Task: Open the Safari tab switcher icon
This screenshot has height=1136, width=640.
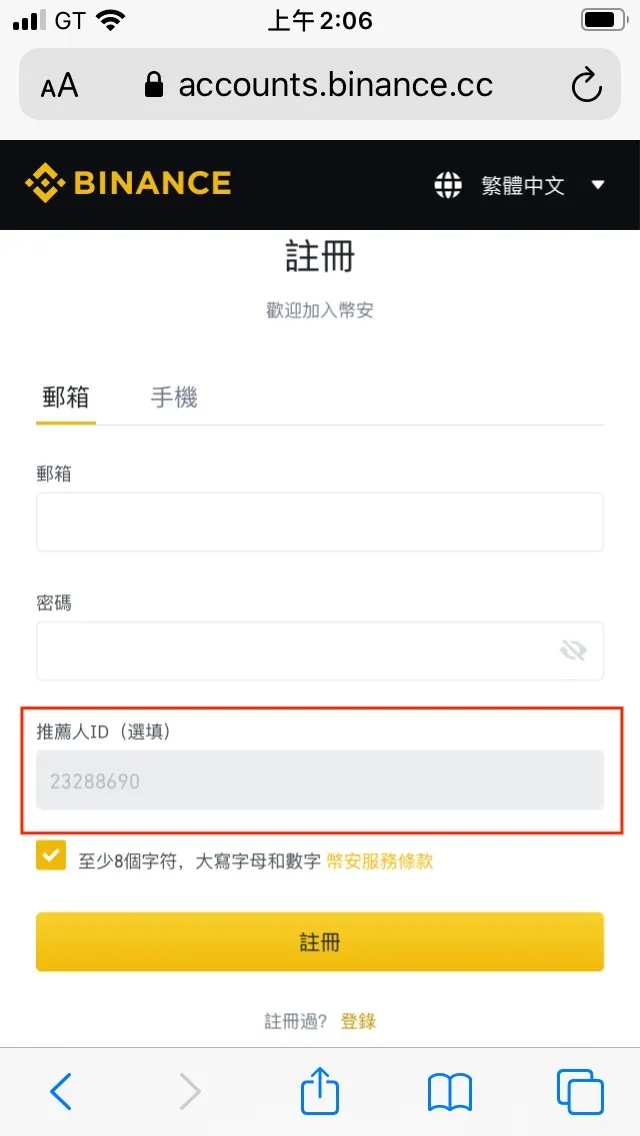Action: click(579, 1091)
